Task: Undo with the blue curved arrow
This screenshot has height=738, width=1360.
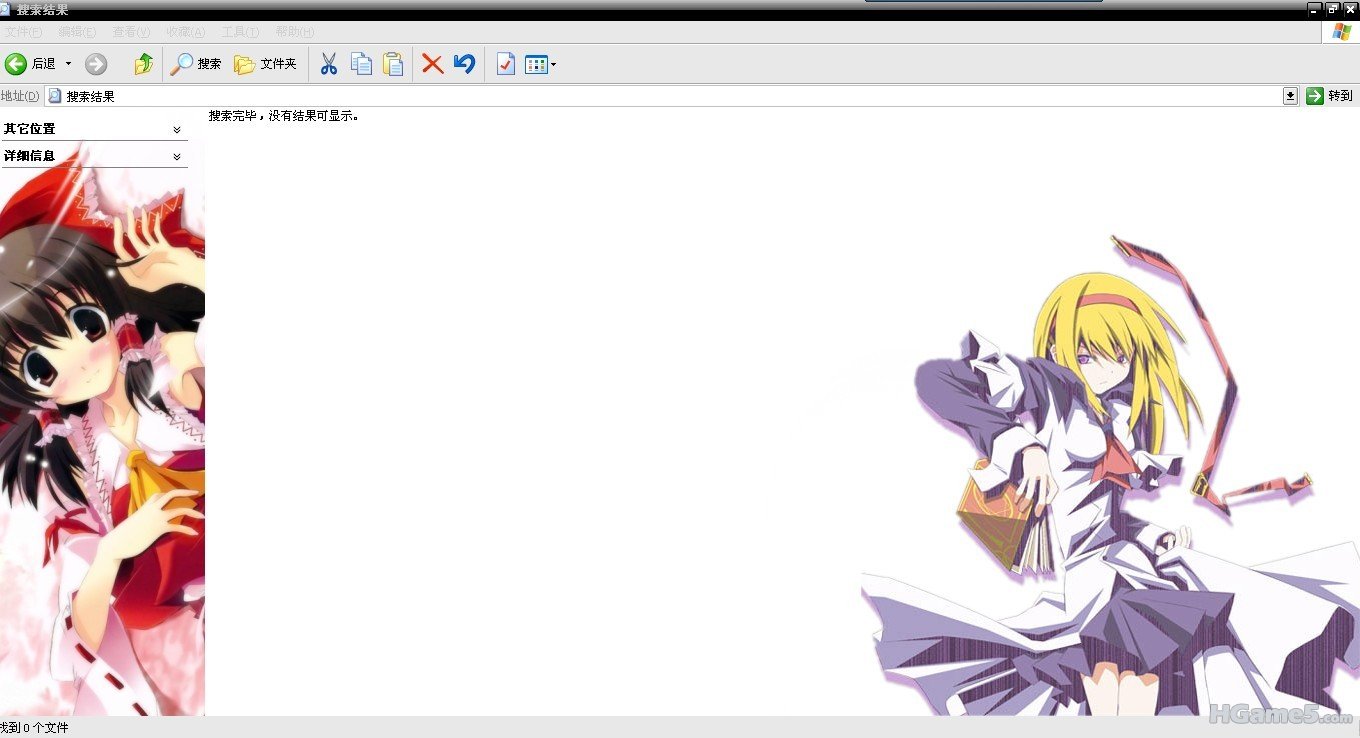Action: (x=464, y=64)
